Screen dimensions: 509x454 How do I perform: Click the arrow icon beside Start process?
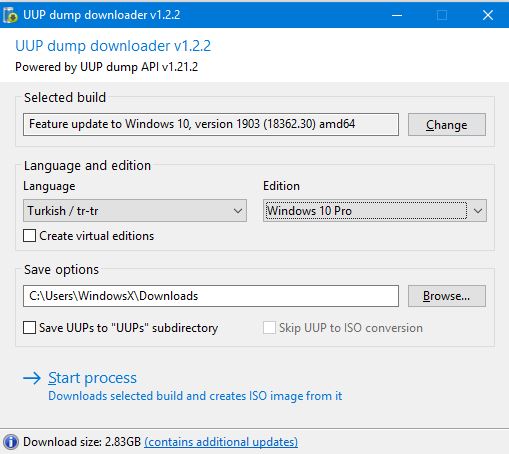(x=32, y=378)
